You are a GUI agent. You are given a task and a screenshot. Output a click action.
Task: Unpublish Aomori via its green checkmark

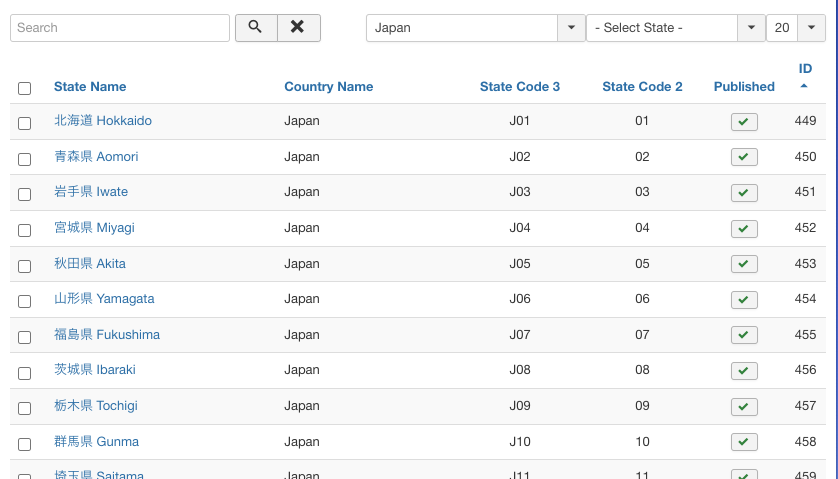tap(744, 157)
